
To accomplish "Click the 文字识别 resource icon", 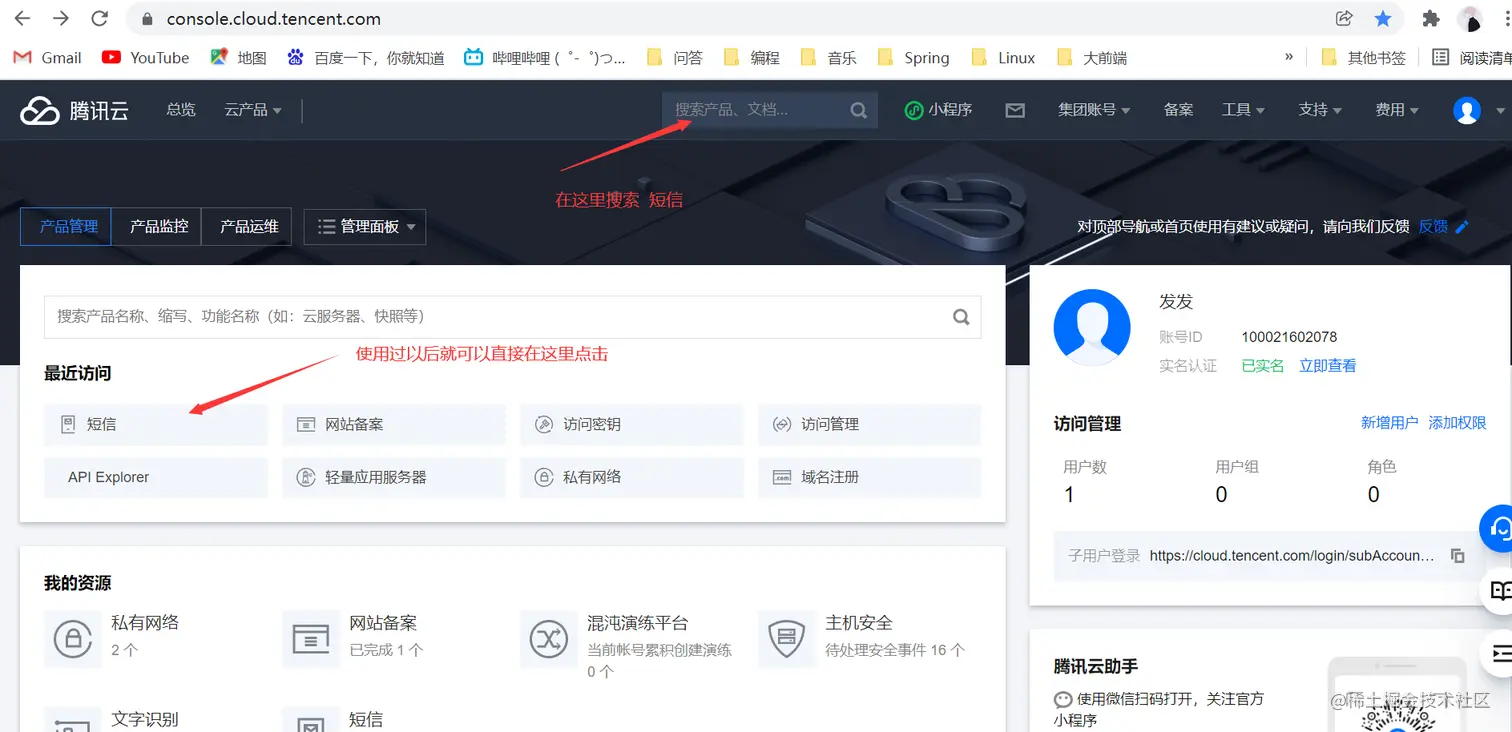I will coord(73,720).
